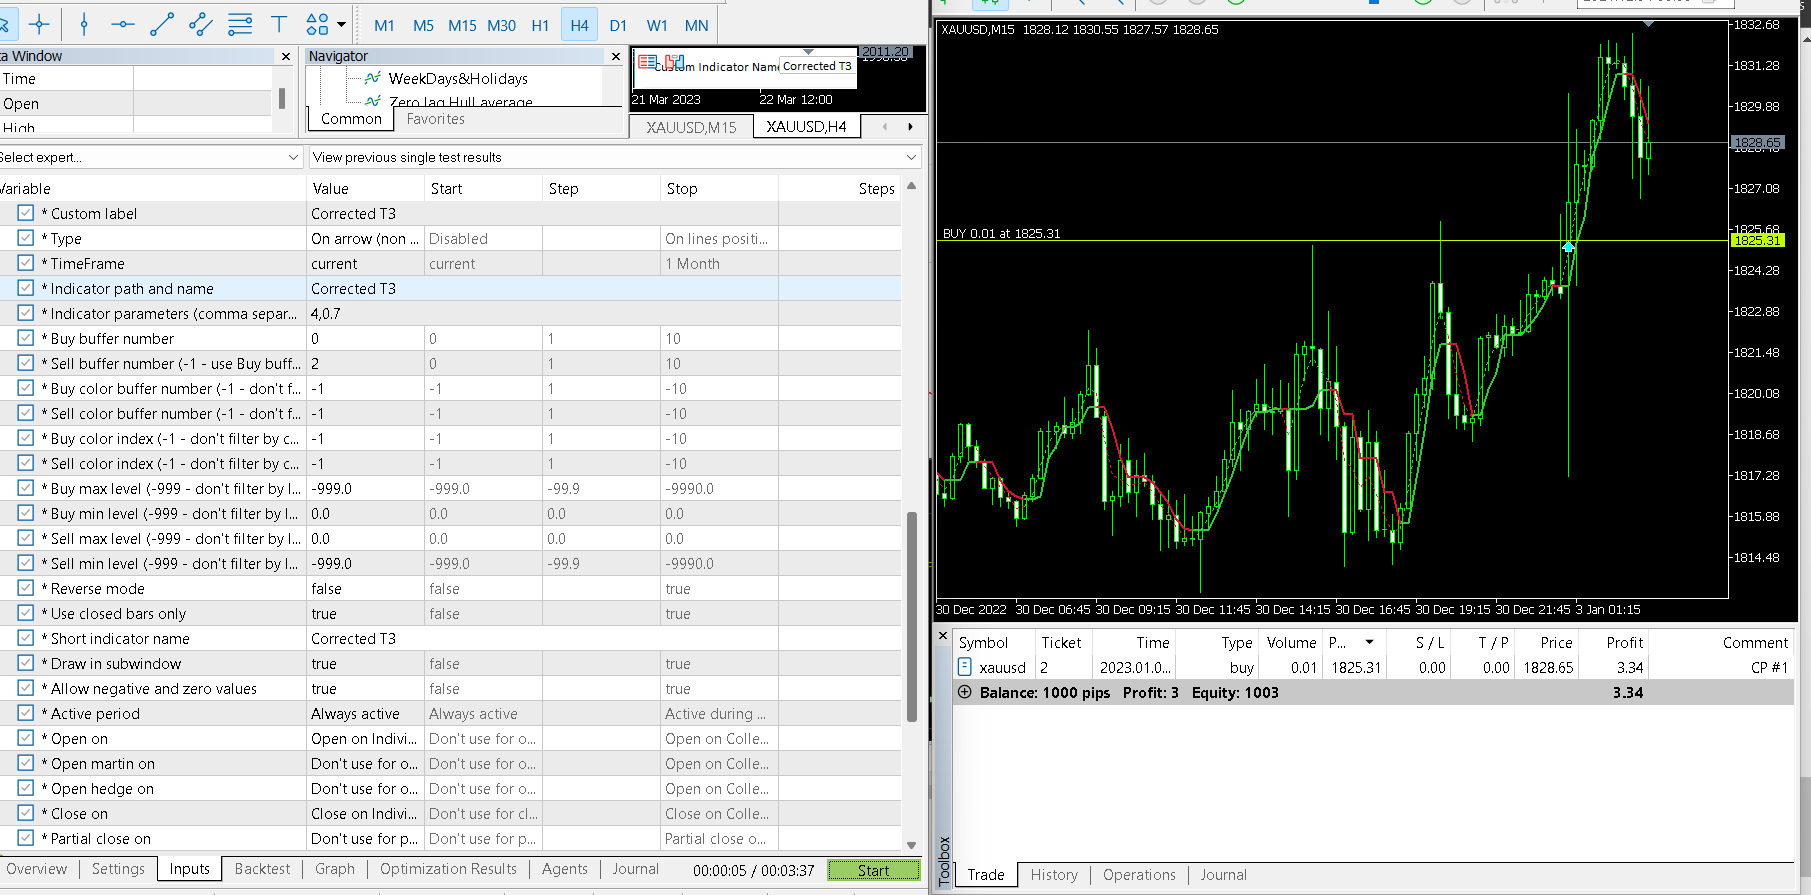This screenshot has width=1811, height=895.
Task: Open the Operations tab in Toolbox
Action: click(x=1139, y=875)
